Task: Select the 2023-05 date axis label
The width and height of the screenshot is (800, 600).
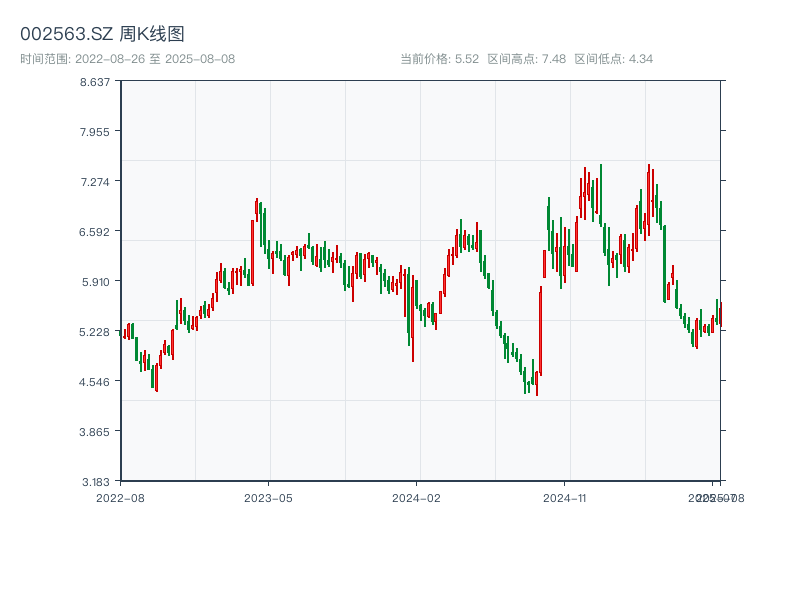Action: click(x=268, y=497)
